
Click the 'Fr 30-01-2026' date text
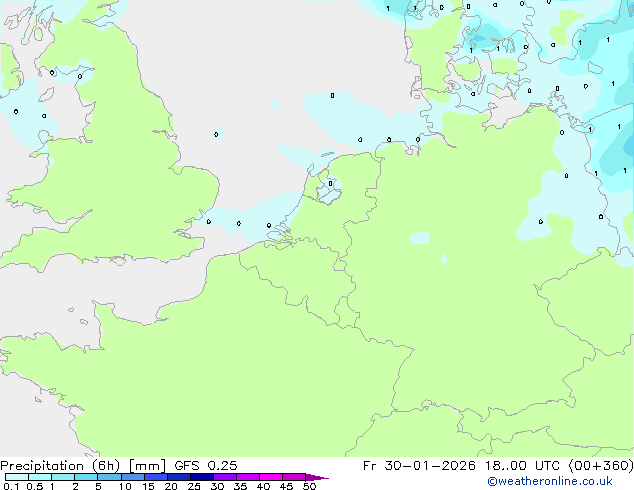419,466
